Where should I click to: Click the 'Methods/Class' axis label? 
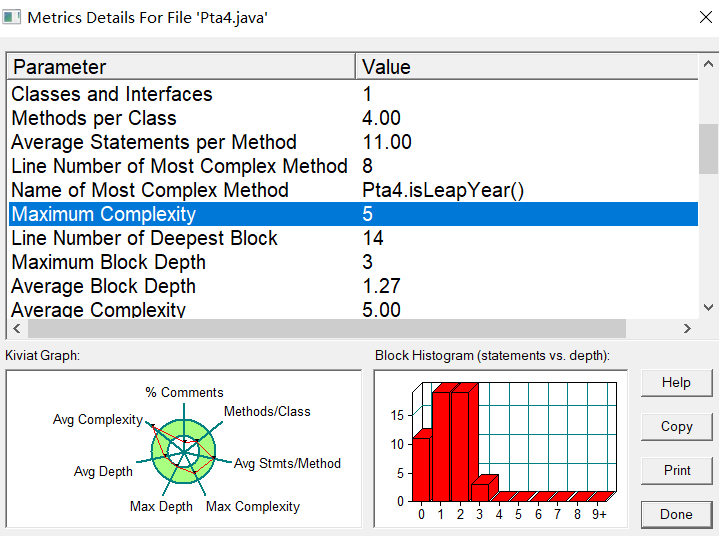click(267, 412)
